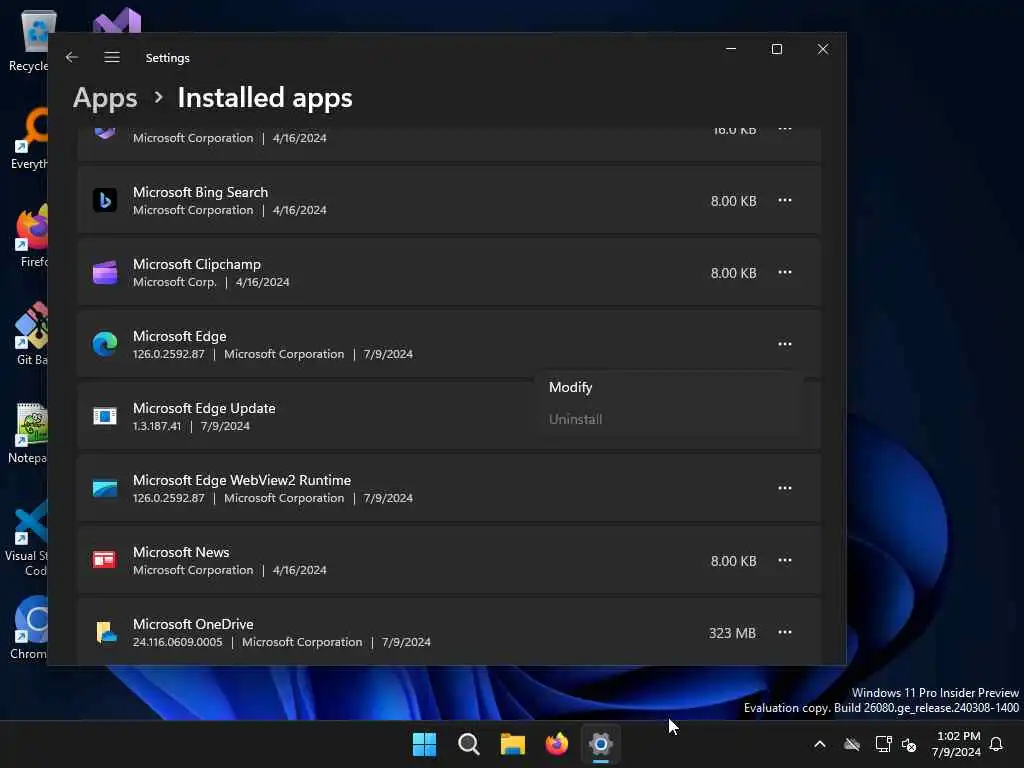Image resolution: width=1024 pixels, height=768 pixels.
Task: Open more options for Microsoft OneDrive
Action: point(785,632)
